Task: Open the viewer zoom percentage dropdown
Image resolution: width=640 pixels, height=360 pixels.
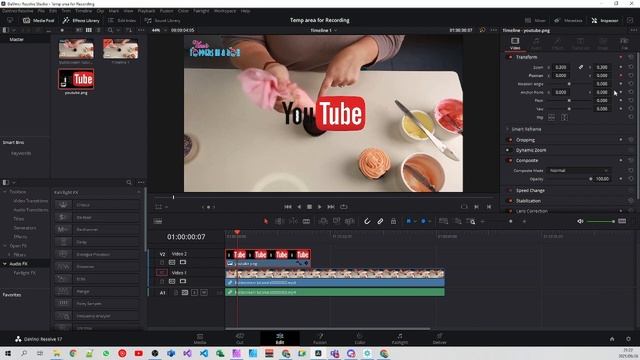Action: [160, 30]
